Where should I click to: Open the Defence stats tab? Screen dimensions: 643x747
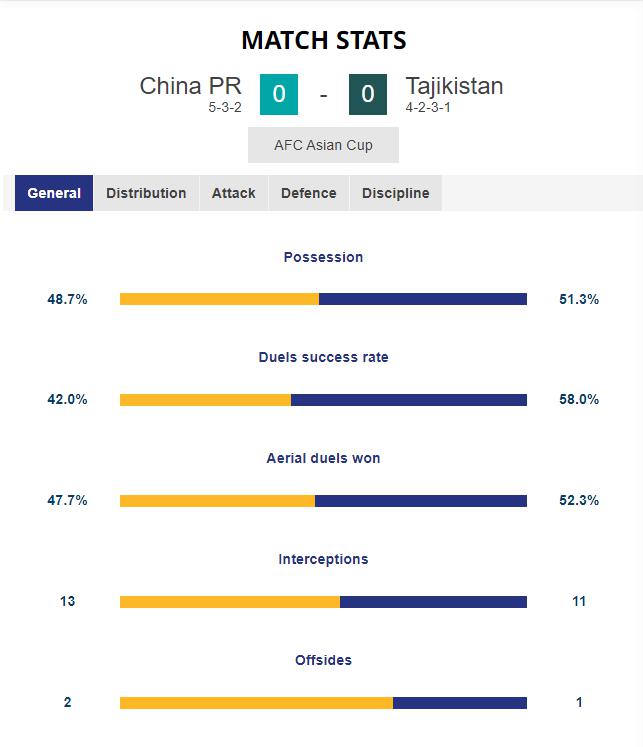(x=309, y=193)
